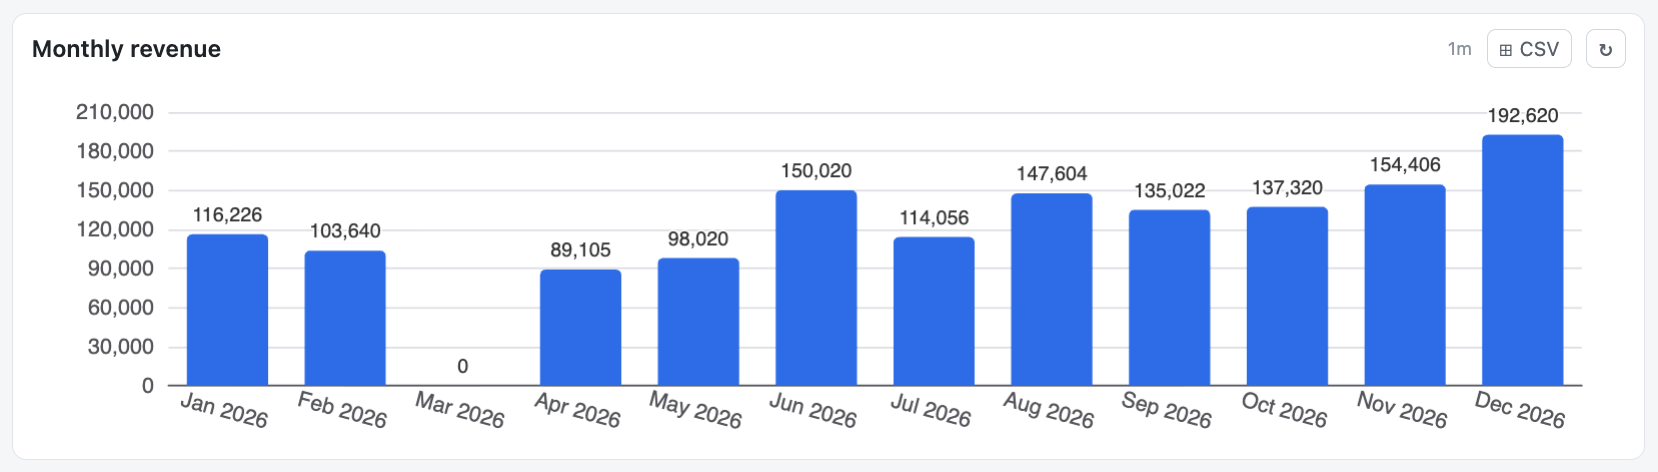Select the May 2026 bar
The width and height of the screenshot is (1658, 472).
[698, 322]
